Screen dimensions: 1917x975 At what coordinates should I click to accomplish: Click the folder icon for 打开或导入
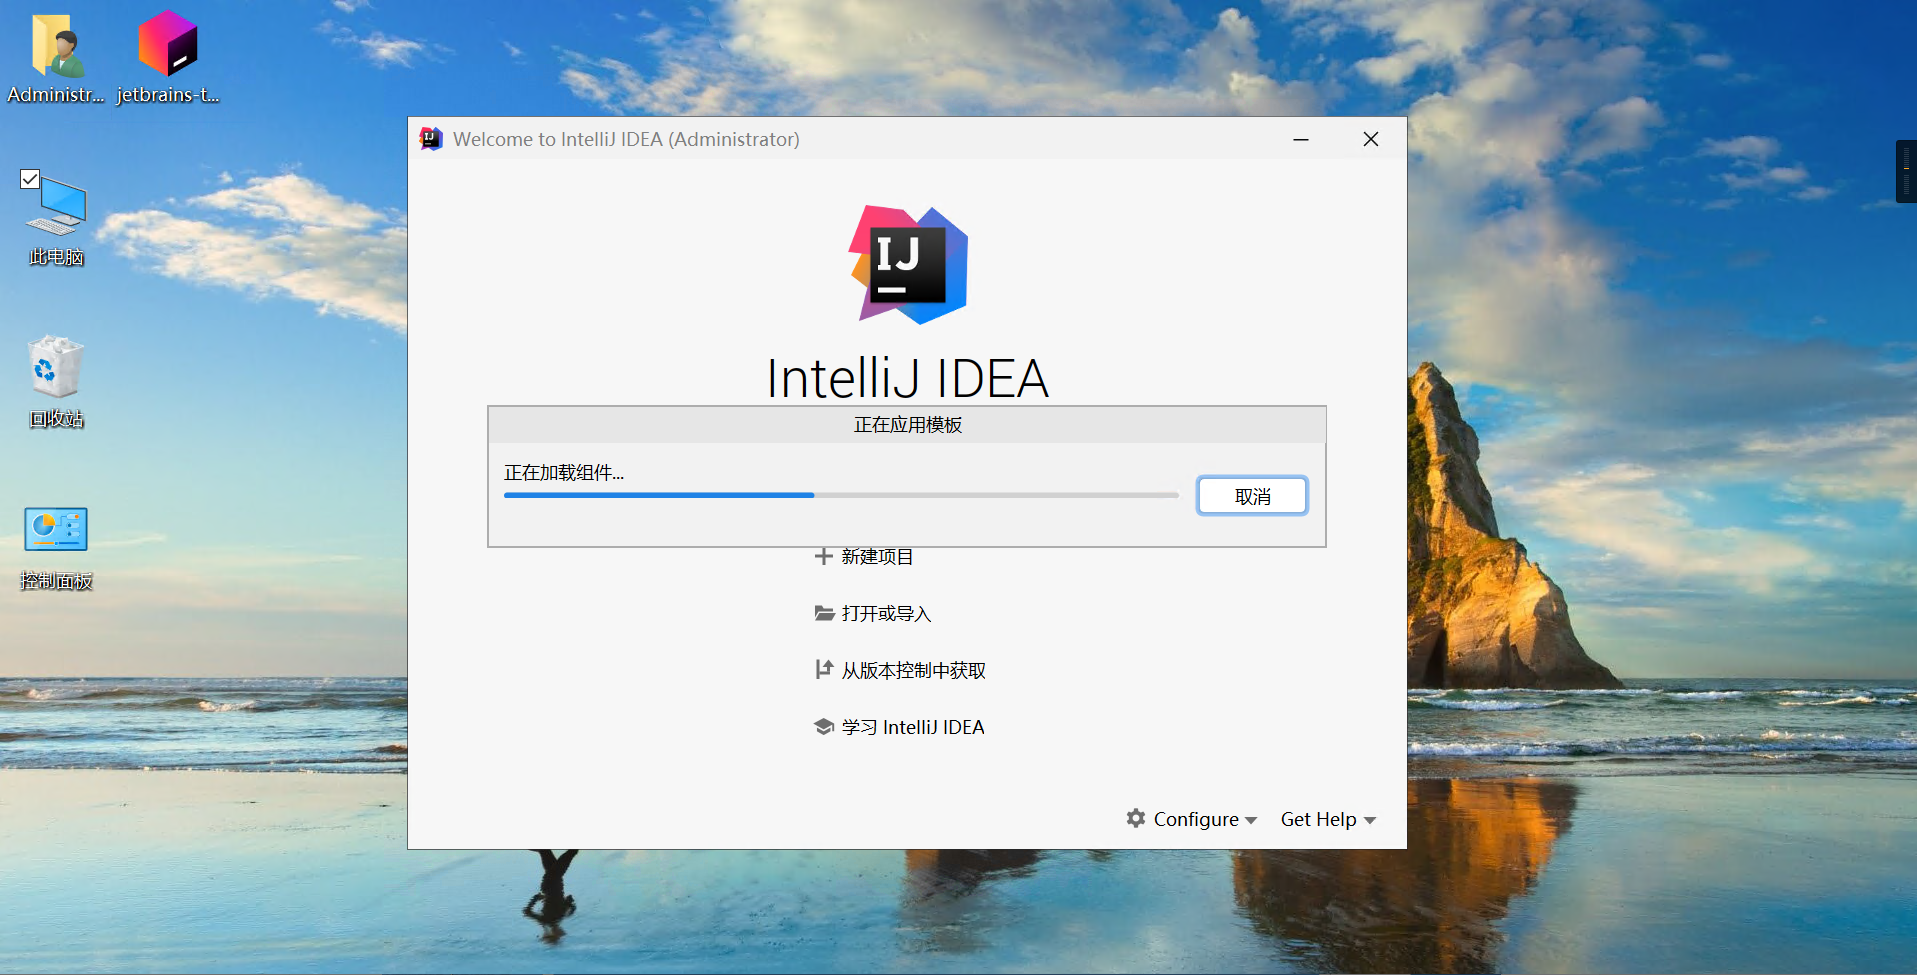tap(824, 613)
